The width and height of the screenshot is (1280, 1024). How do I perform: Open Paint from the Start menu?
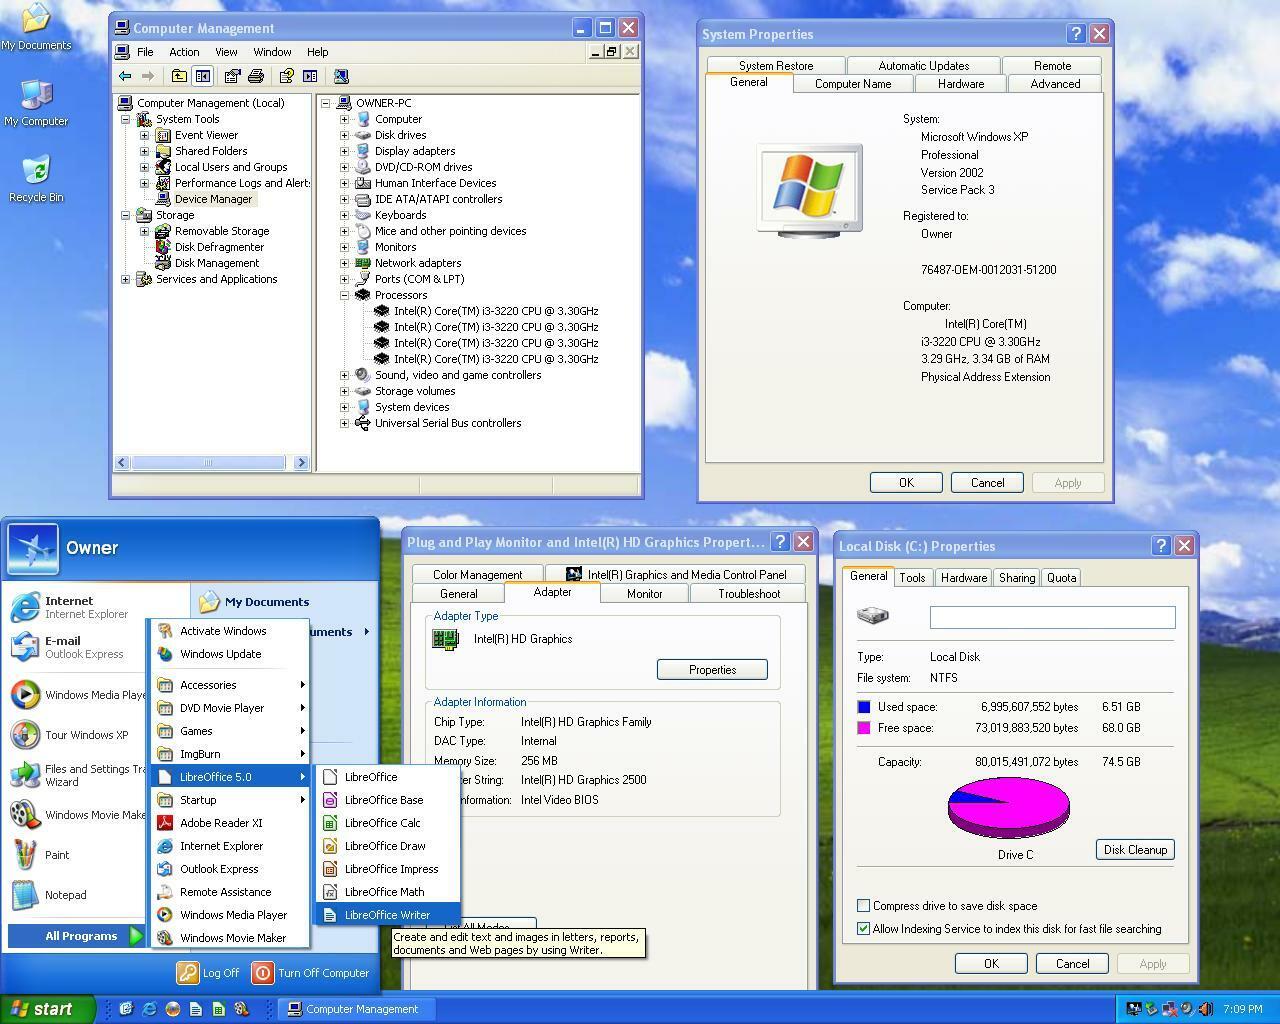click(x=57, y=855)
